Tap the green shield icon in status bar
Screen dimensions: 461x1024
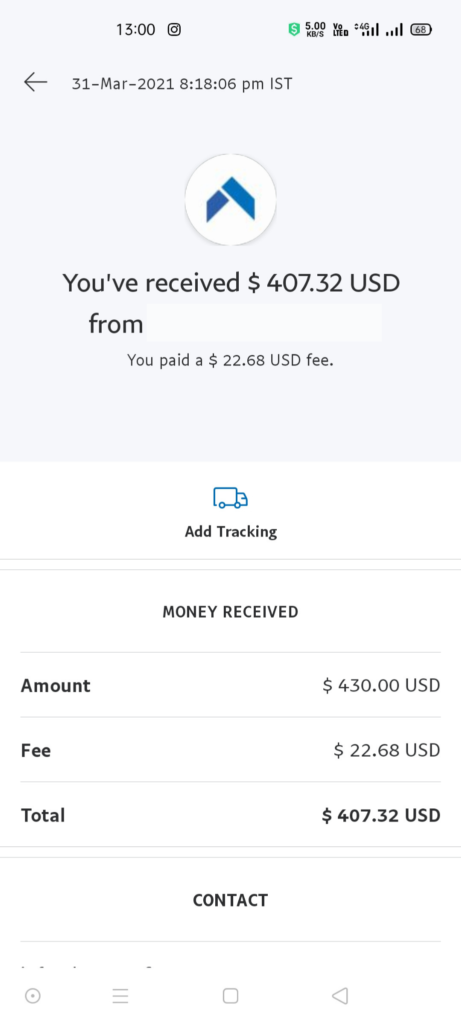tap(294, 29)
